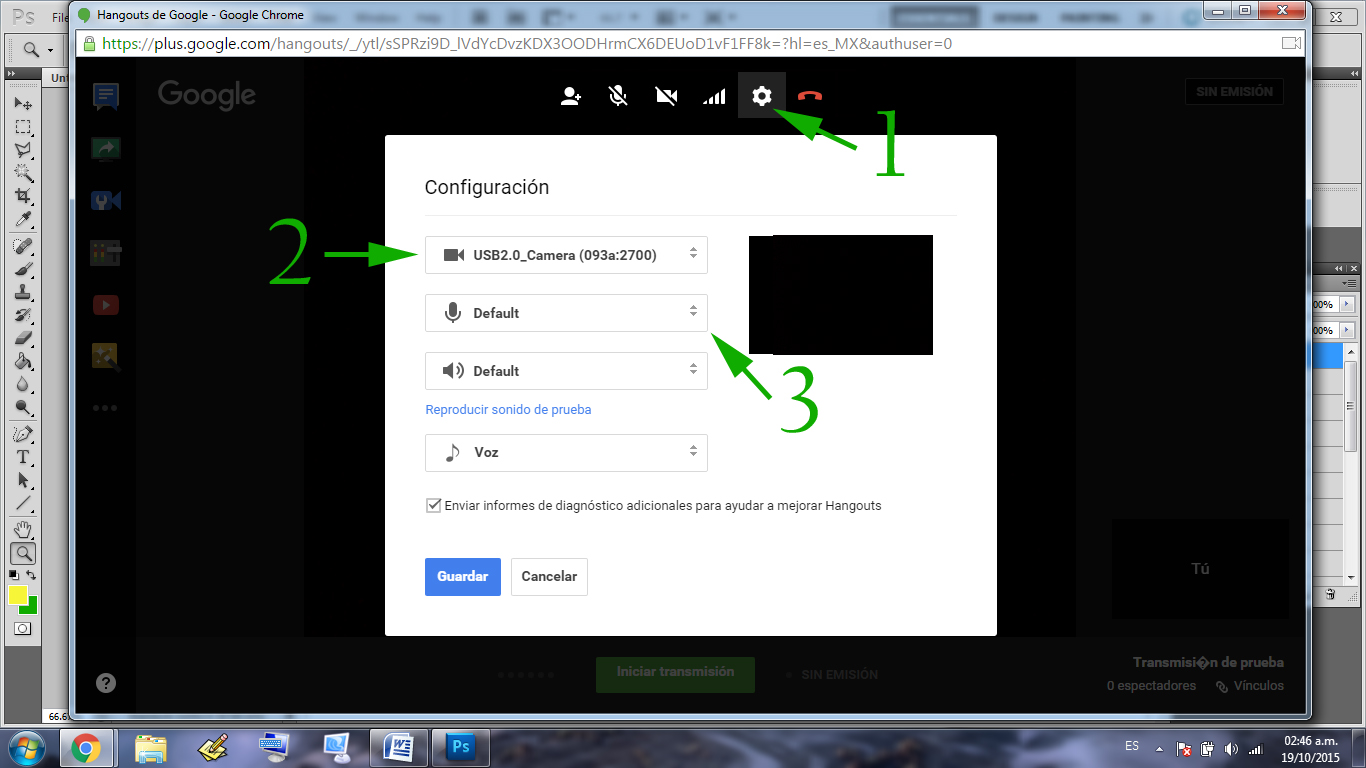Open the Hangouts control room sidebar icon
Screen dimensions: 1366x768
(106, 253)
